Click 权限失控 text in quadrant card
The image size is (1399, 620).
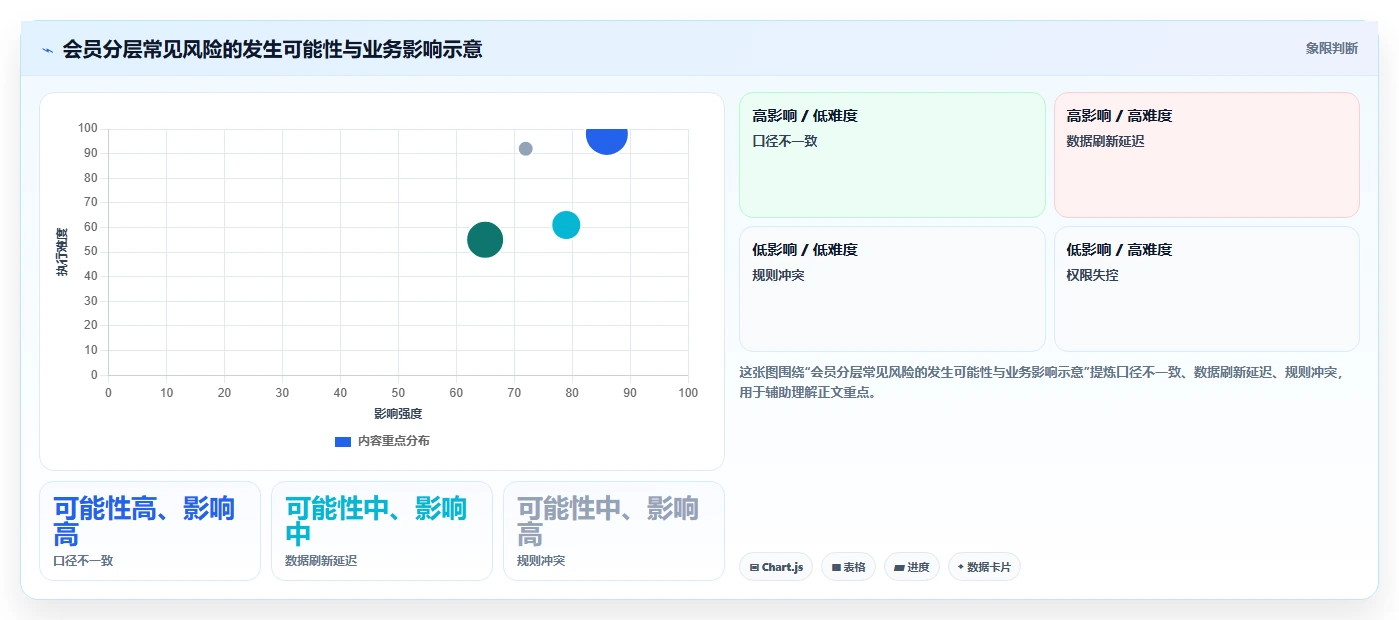(x=1093, y=275)
